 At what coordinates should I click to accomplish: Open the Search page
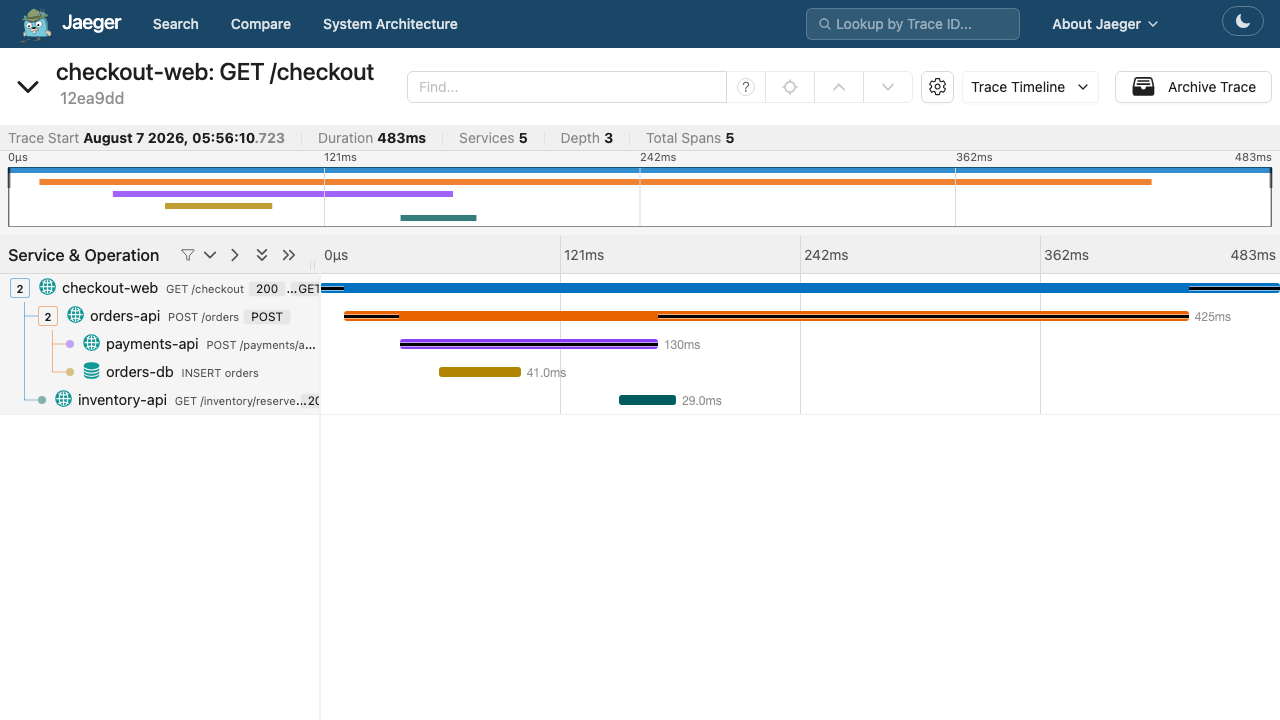pyautogui.click(x=175, y=24)
